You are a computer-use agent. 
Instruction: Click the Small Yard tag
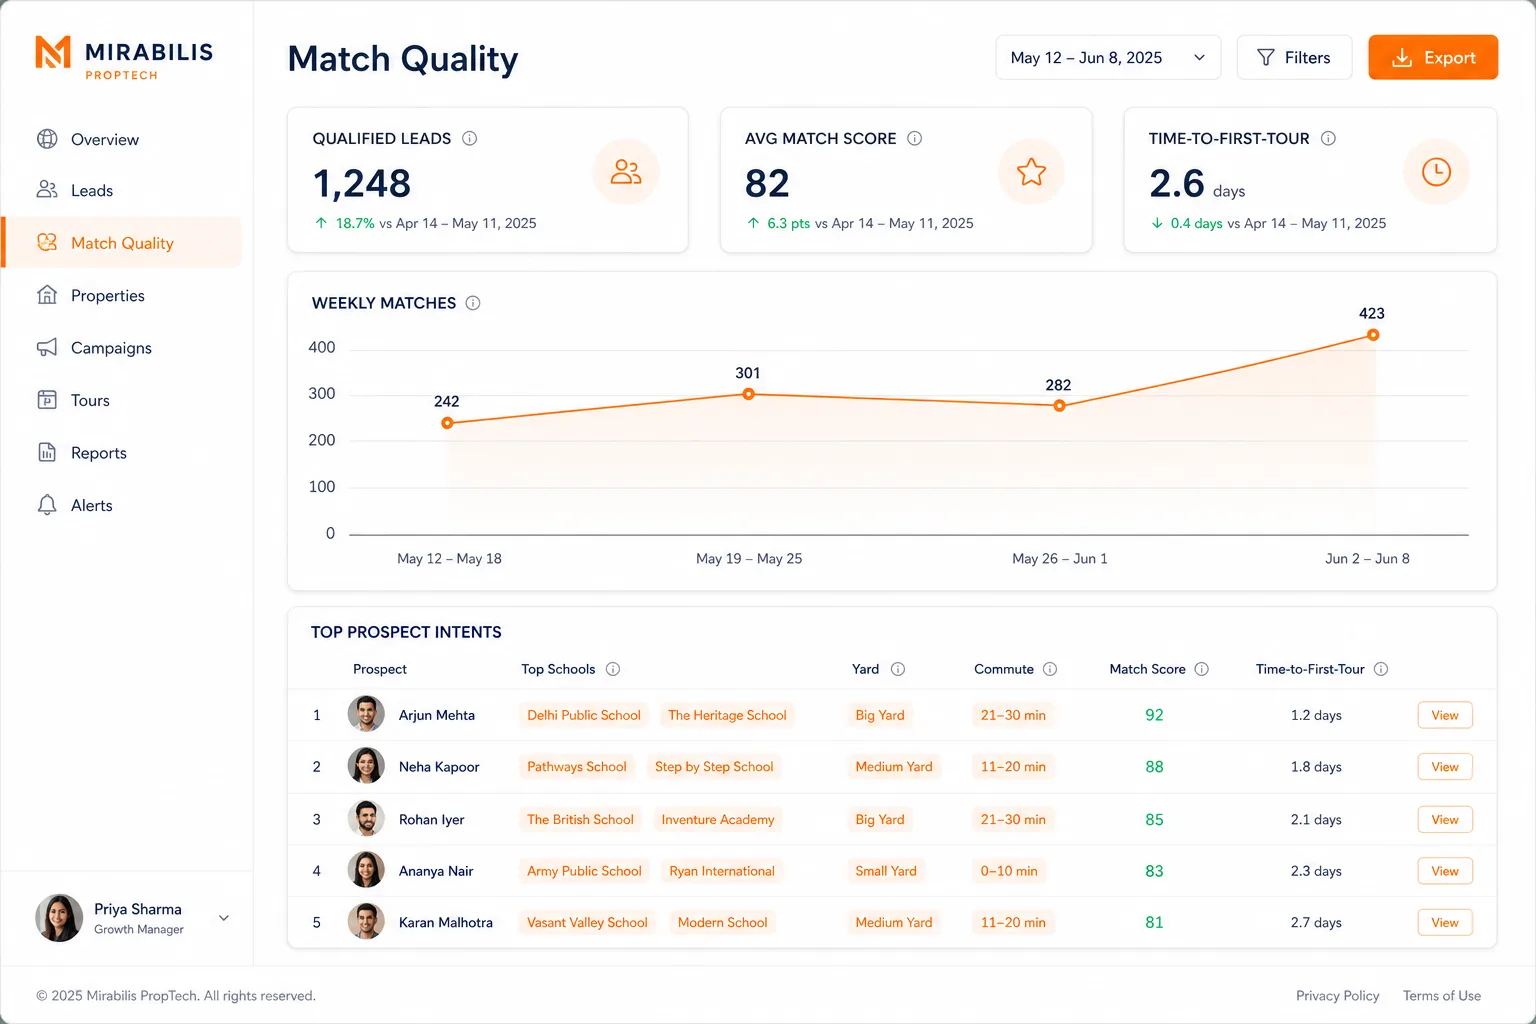point(886,871)
